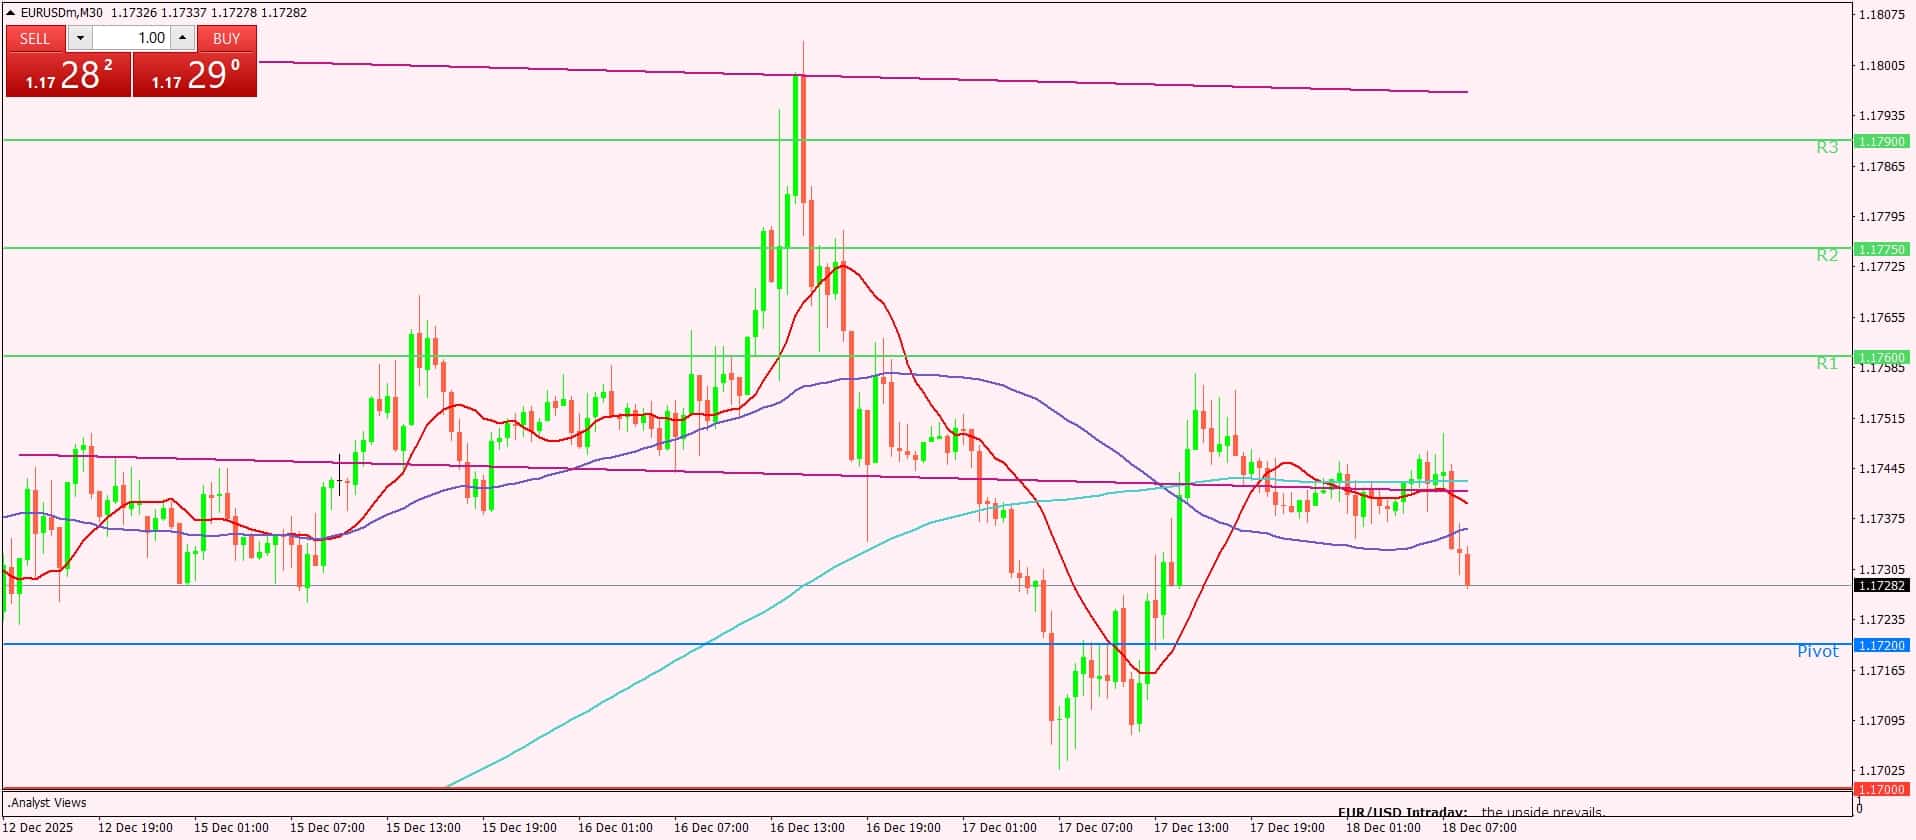Click the R3 resistance label

coord(1827,147)
